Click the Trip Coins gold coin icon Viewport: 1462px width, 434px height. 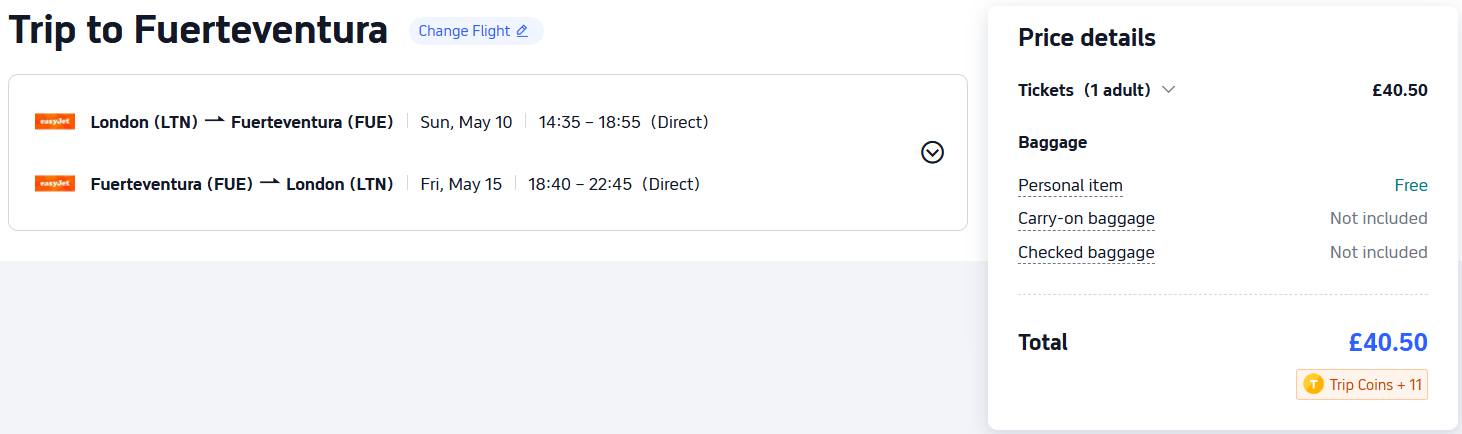(x=1313, y=385)
